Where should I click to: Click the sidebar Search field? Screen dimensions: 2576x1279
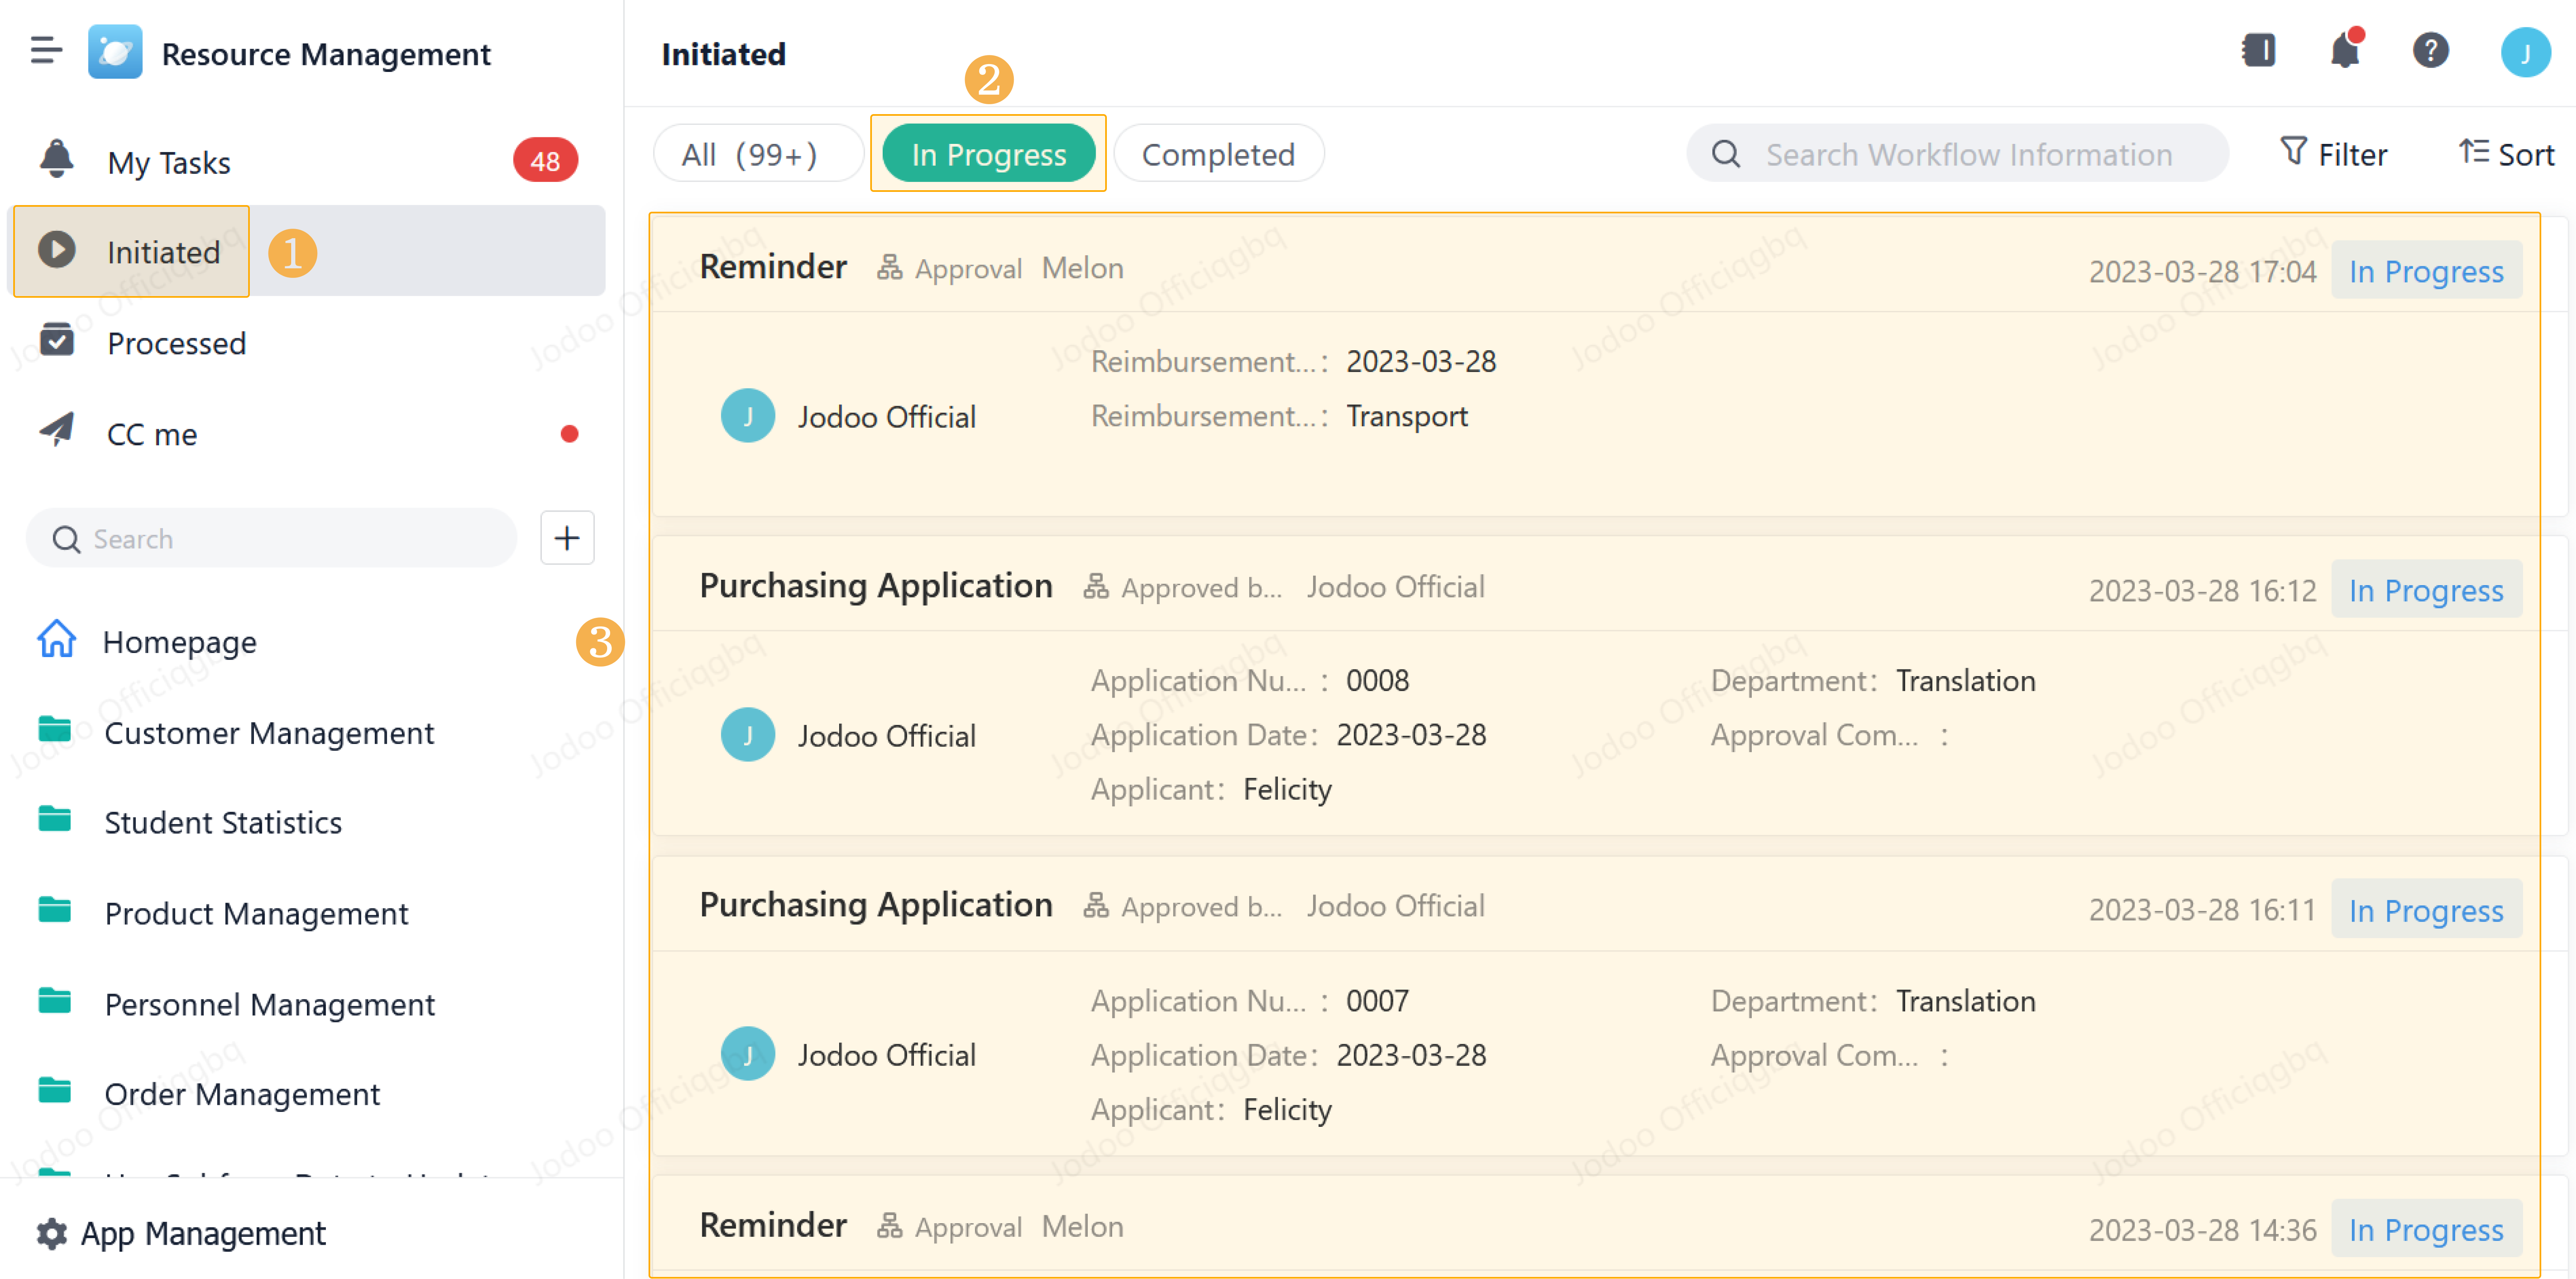[x=272, y=538]
